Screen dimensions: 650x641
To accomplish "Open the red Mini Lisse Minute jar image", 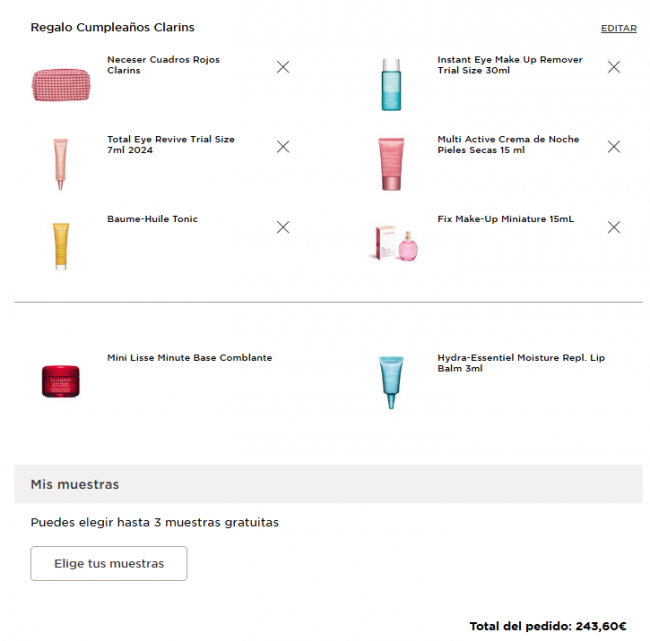I will [x=61, y=381].
